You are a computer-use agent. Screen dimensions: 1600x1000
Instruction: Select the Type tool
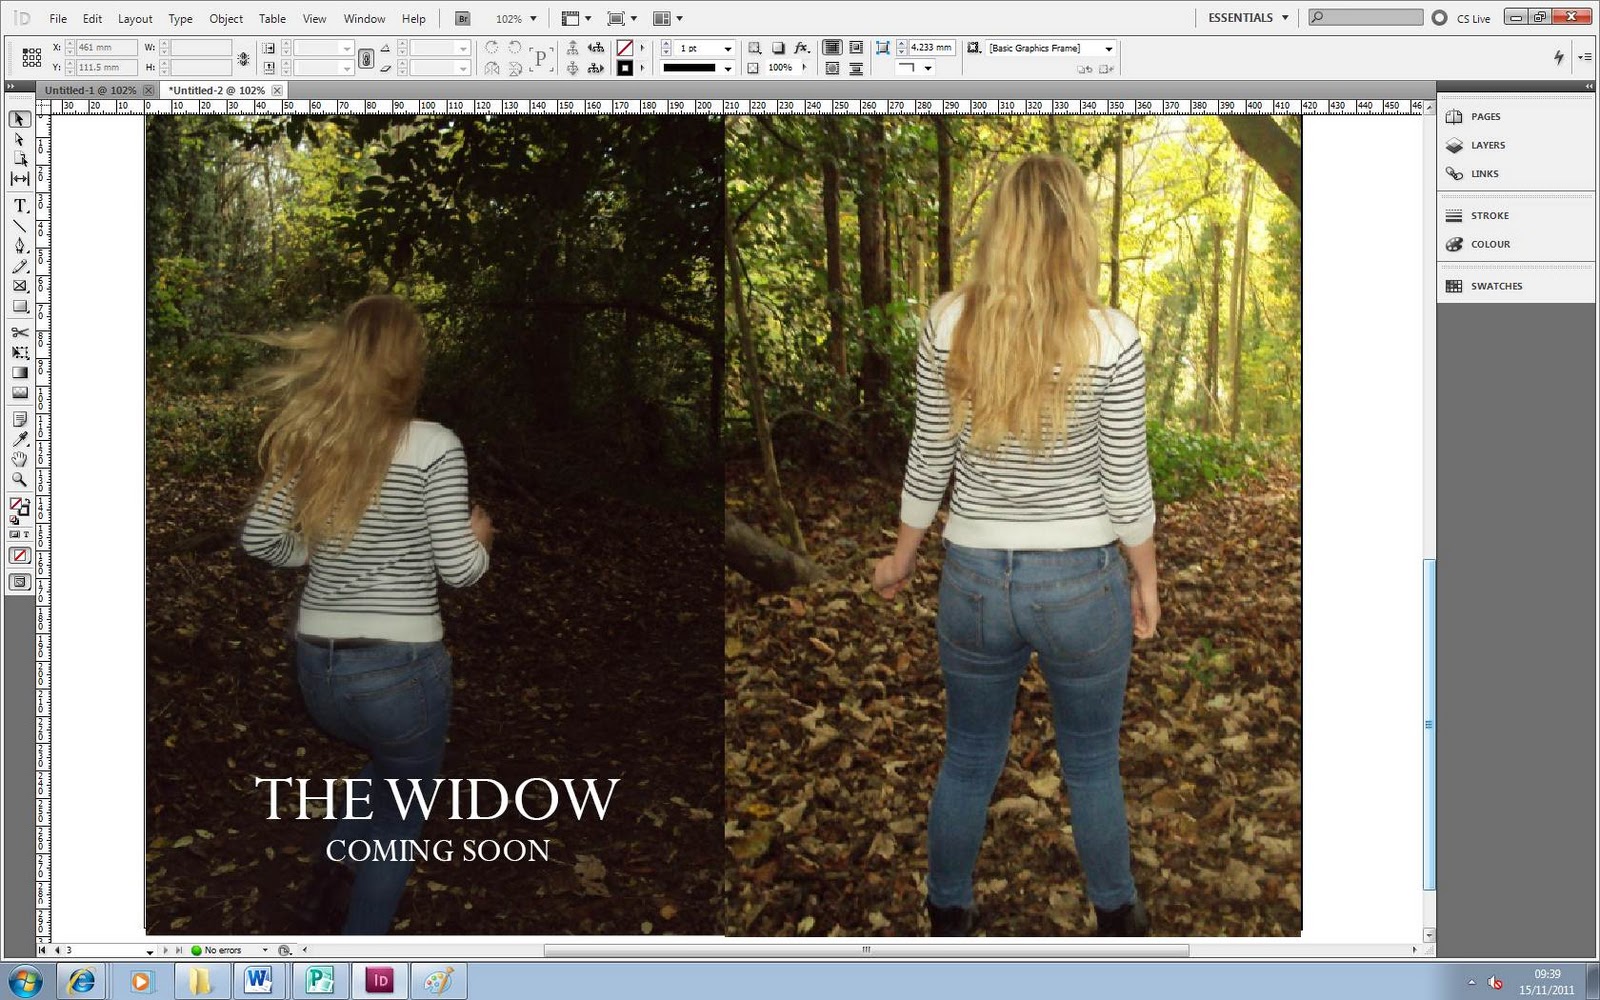pyautogui.click(x=18, y=207)
